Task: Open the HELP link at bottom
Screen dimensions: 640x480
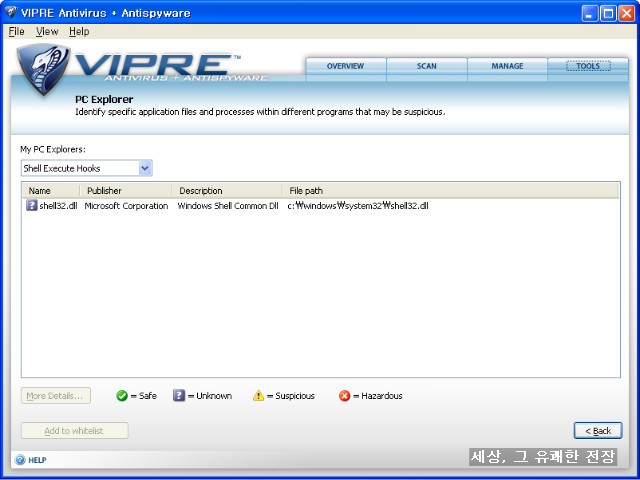Action: 37,460
